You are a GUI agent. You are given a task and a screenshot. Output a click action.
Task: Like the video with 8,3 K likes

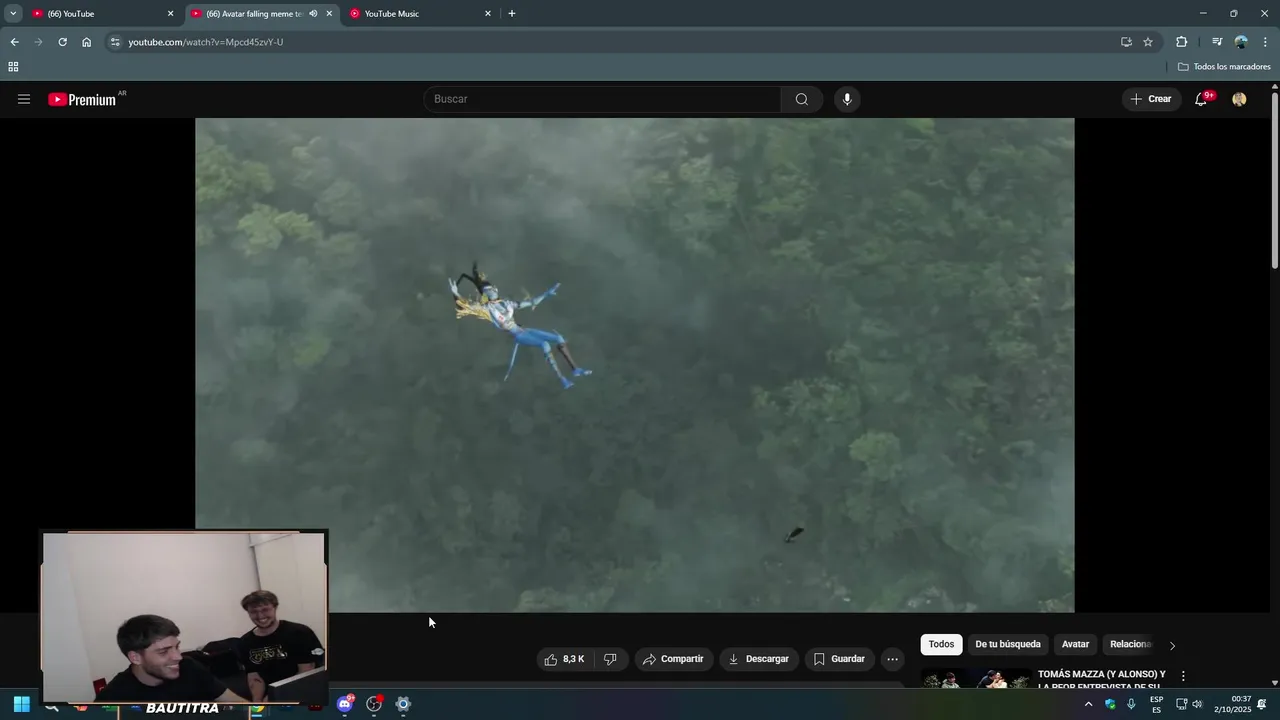tap(564, 659)
